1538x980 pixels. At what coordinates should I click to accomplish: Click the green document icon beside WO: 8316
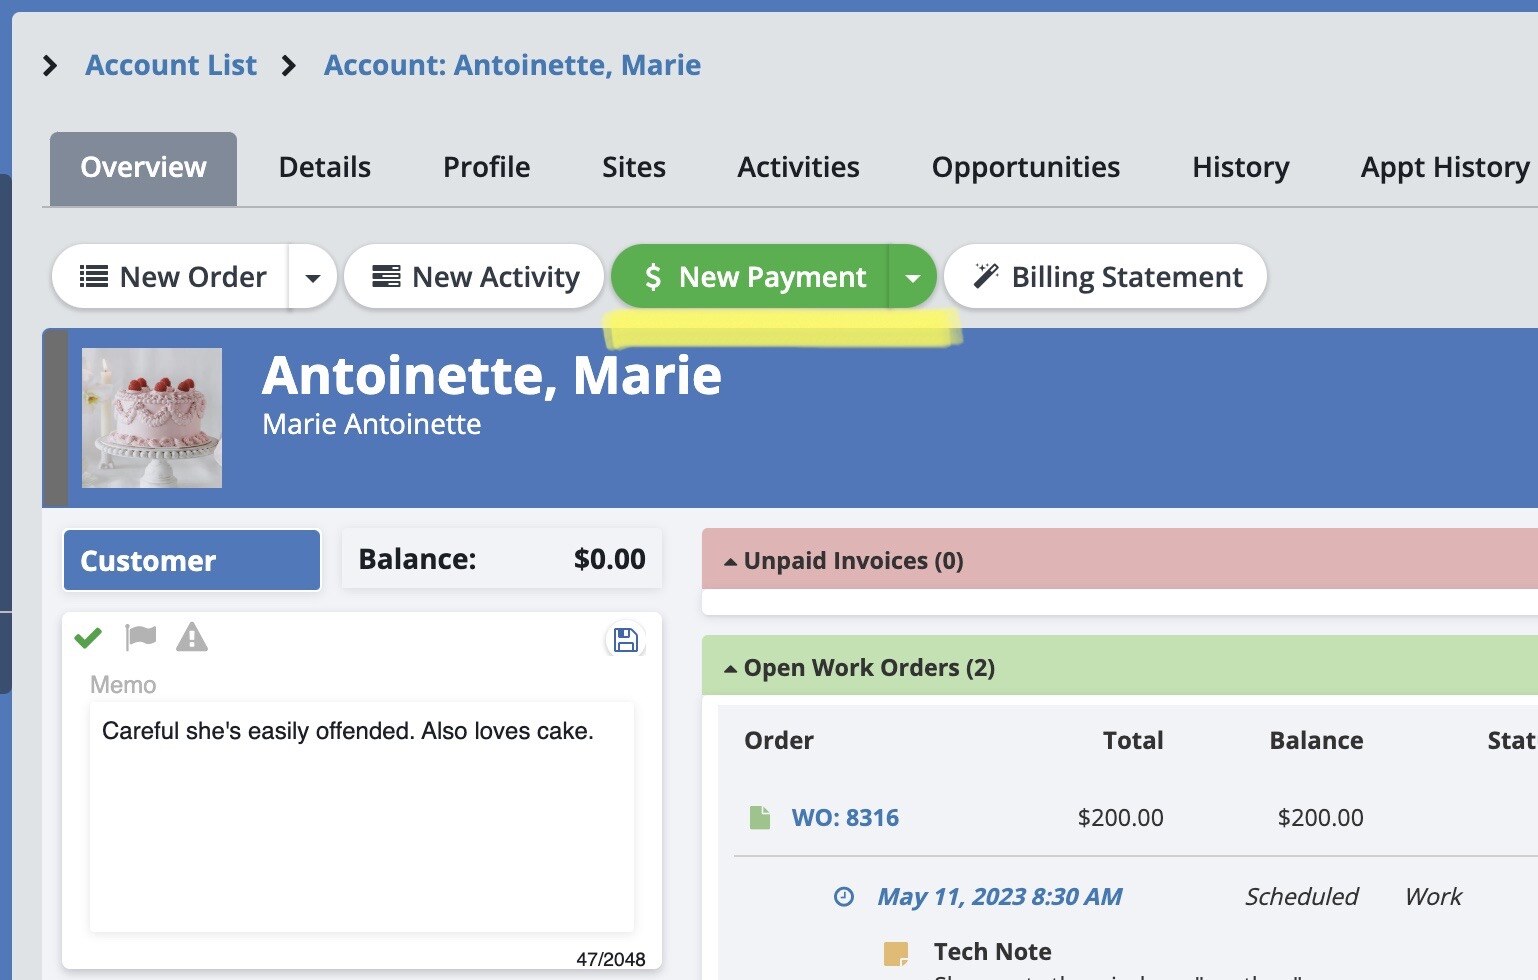point(760,818)
